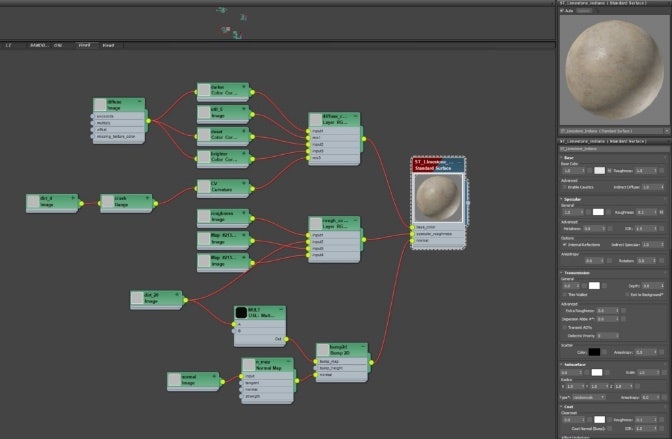
Task: Click the diffuse Layer RGB node thumbnail
Action: [x=315, y=120]
